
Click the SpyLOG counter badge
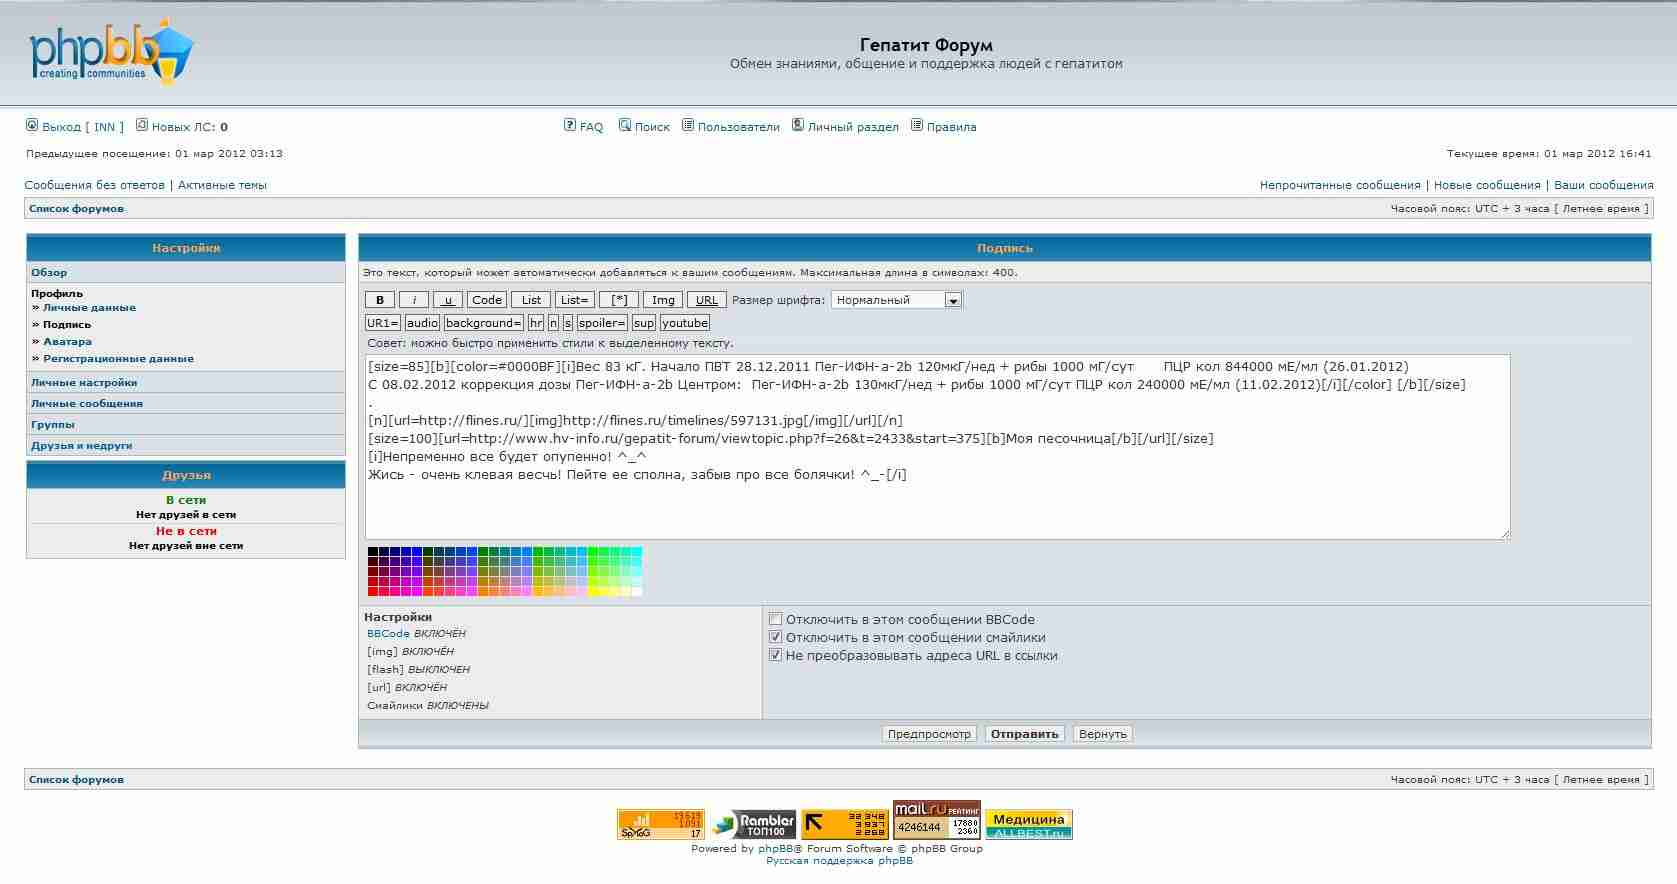(661, 824)
